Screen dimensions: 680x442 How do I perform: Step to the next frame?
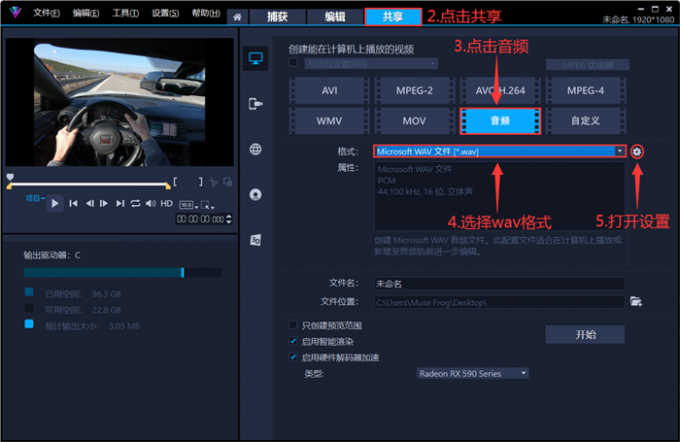point(104,203)
